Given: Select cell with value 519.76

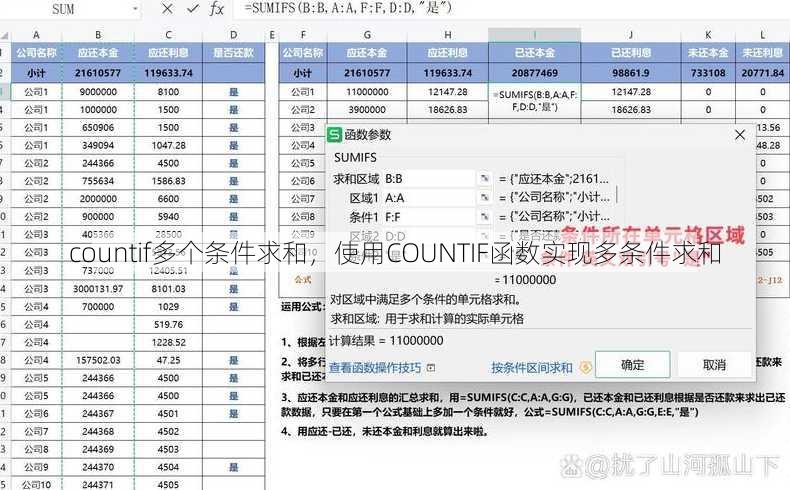Looking at the screenshot, I should [x=168, y=324].
